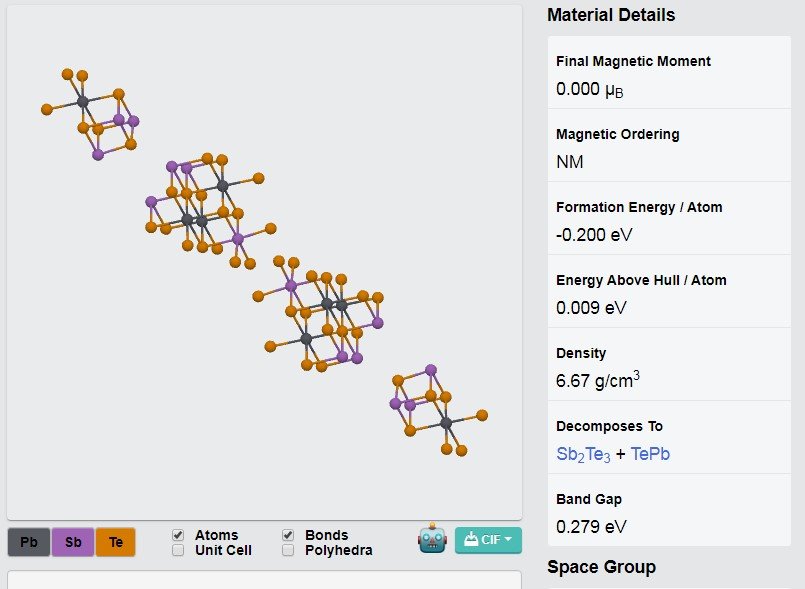Click the download icon on CIF button
805x589 pixels.
470,539
